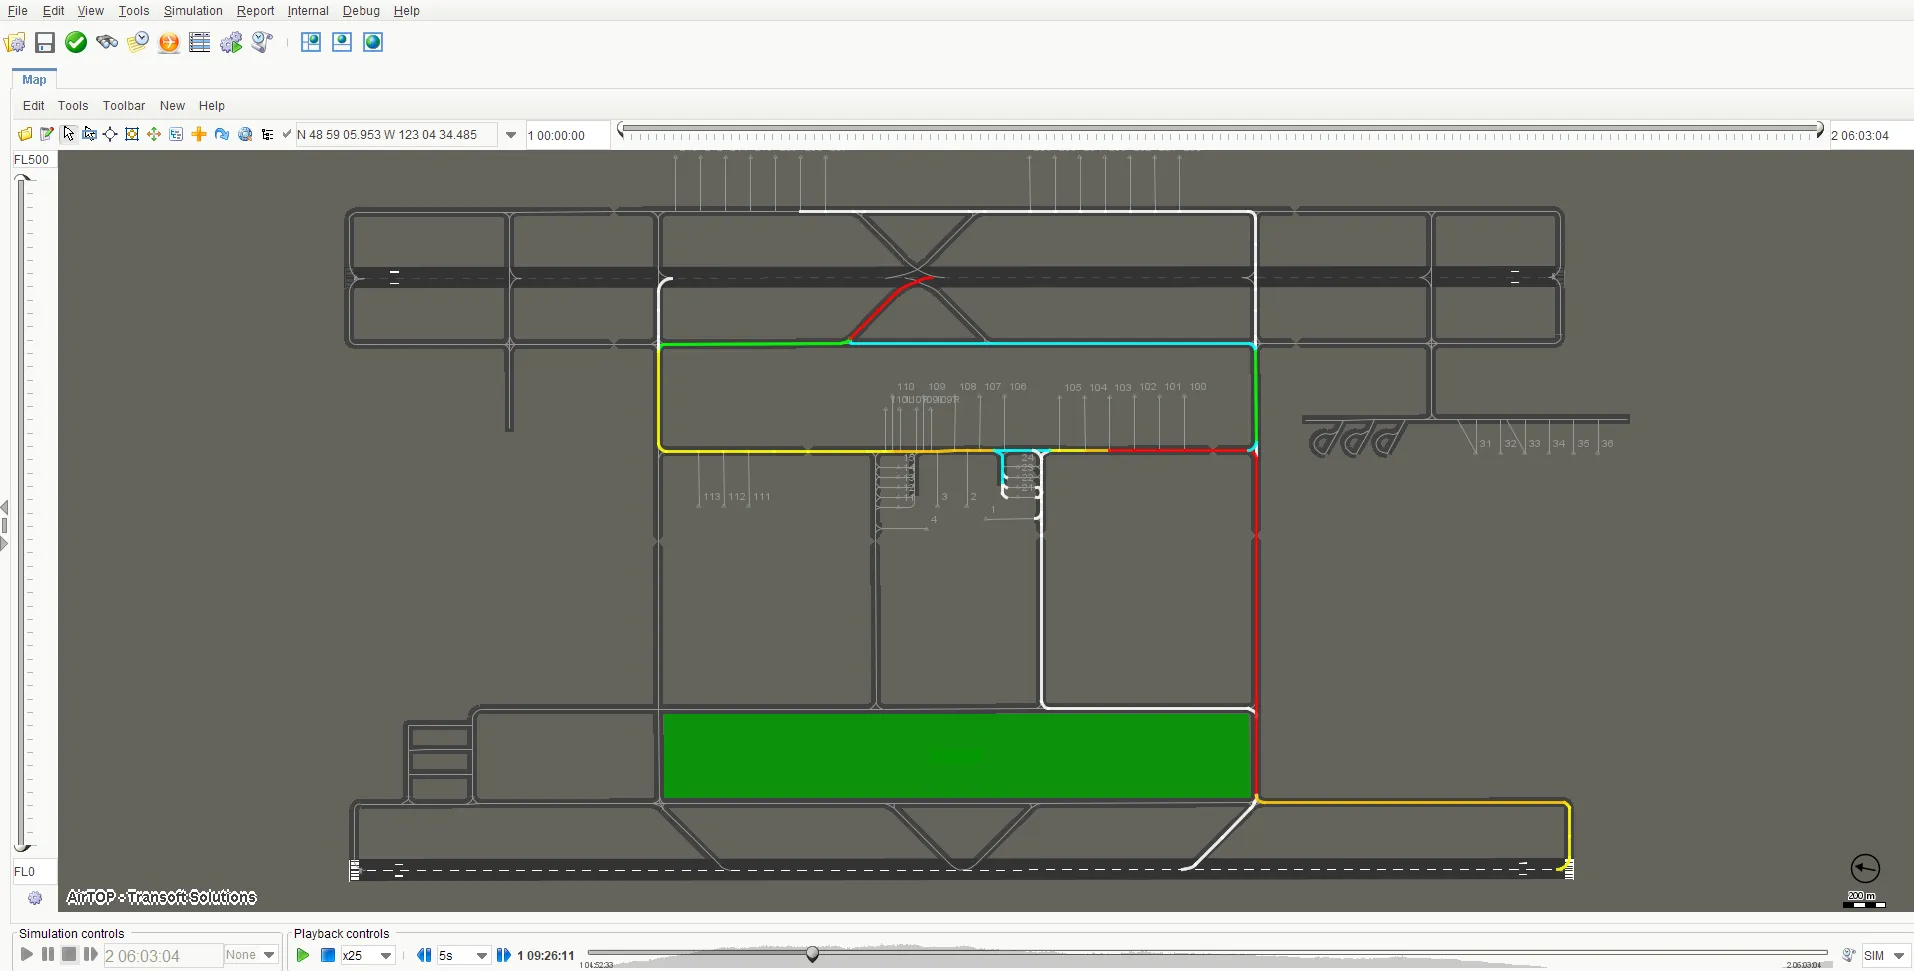Click the simulation time field 2 06:03:04
Viewport: 1914px width, 971px height.
pos(163,956)
